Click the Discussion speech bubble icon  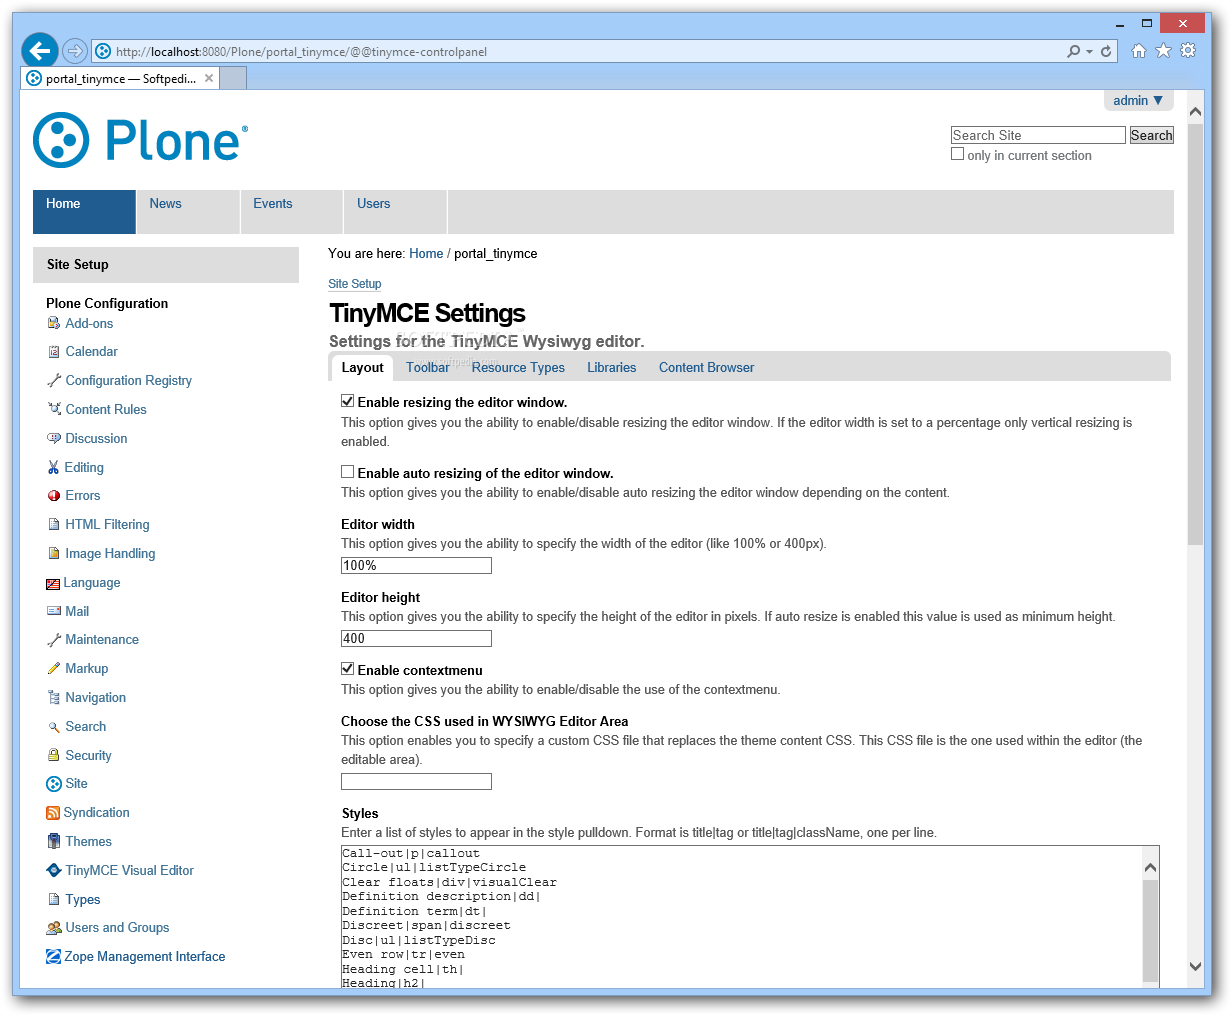54,438
